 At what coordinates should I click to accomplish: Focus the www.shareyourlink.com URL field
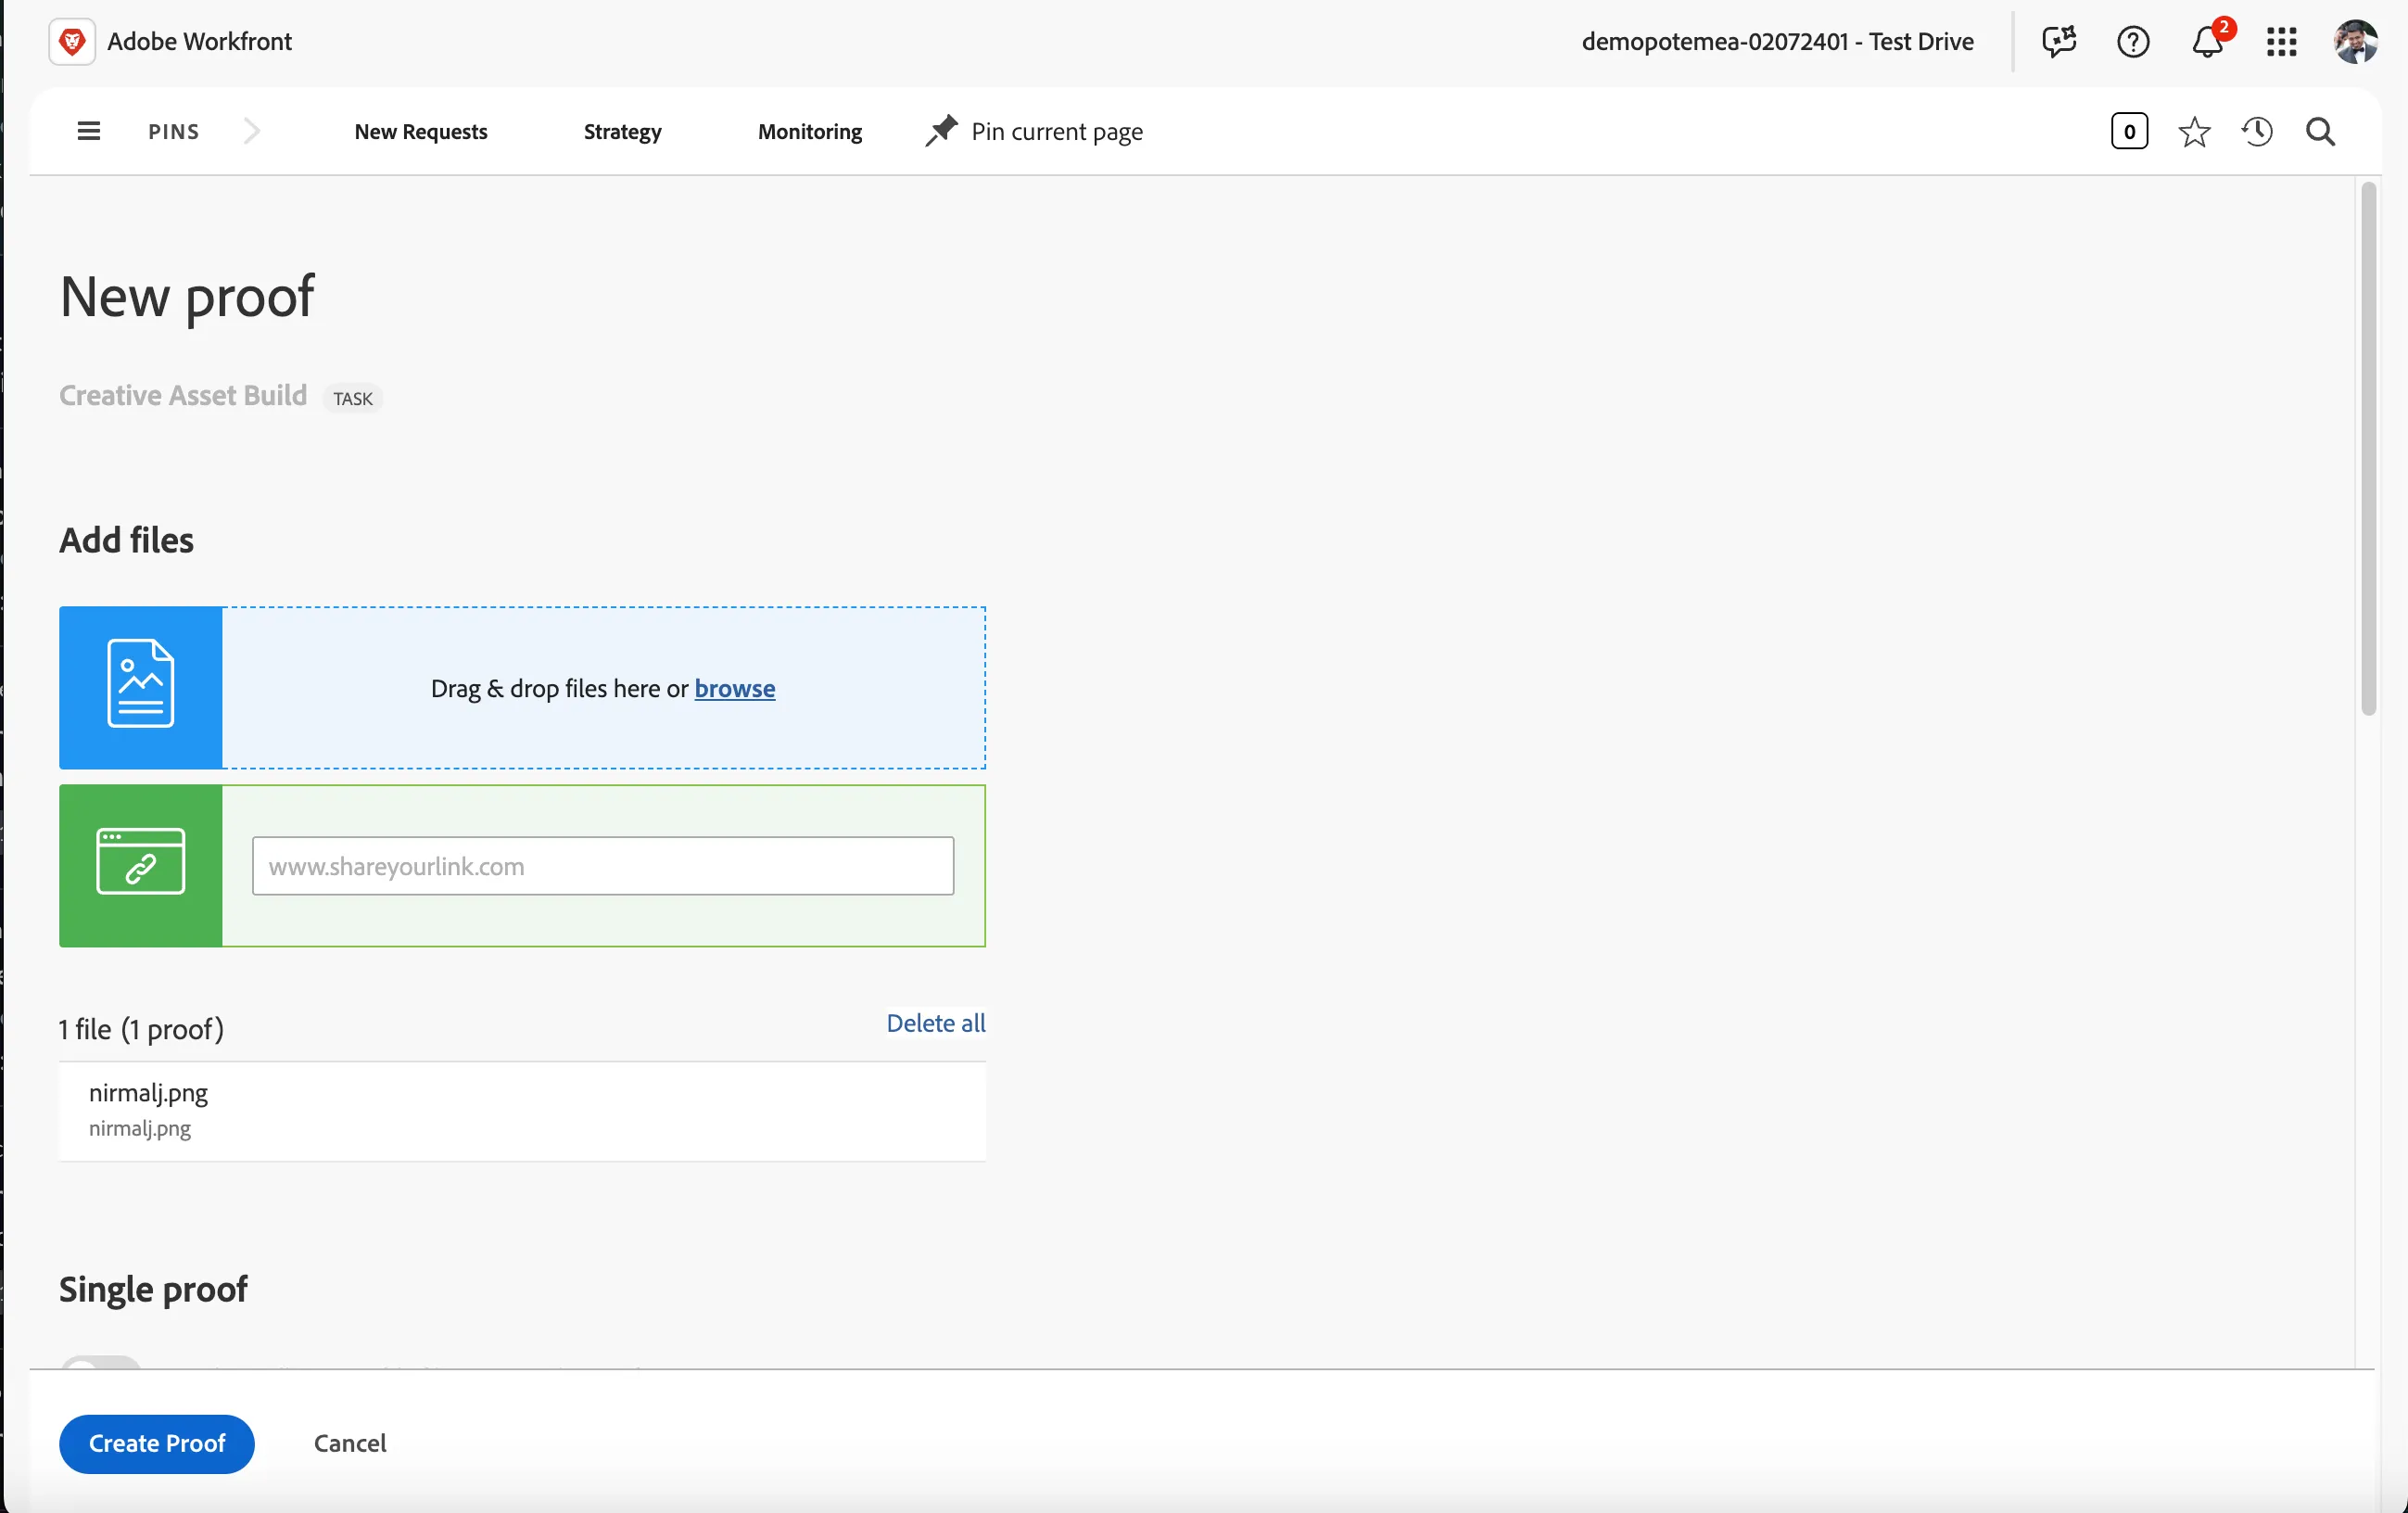pos(603,866)
